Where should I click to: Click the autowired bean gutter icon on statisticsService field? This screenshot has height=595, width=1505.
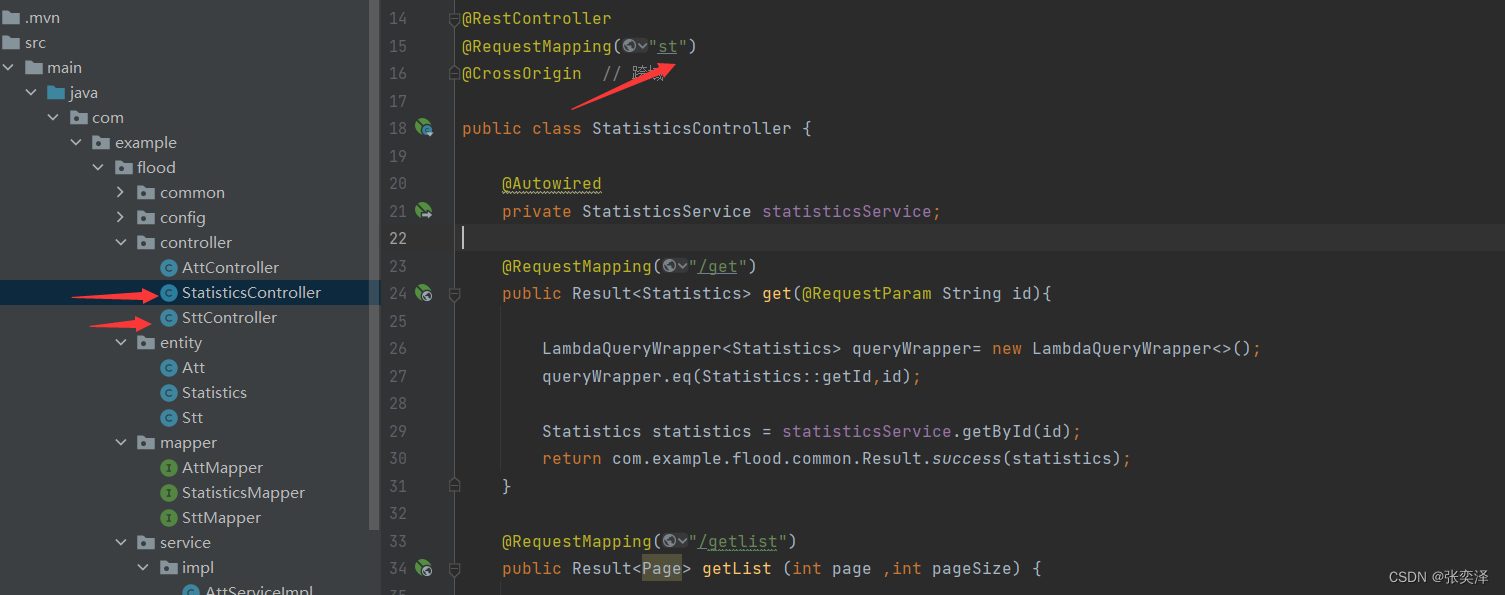424,211
